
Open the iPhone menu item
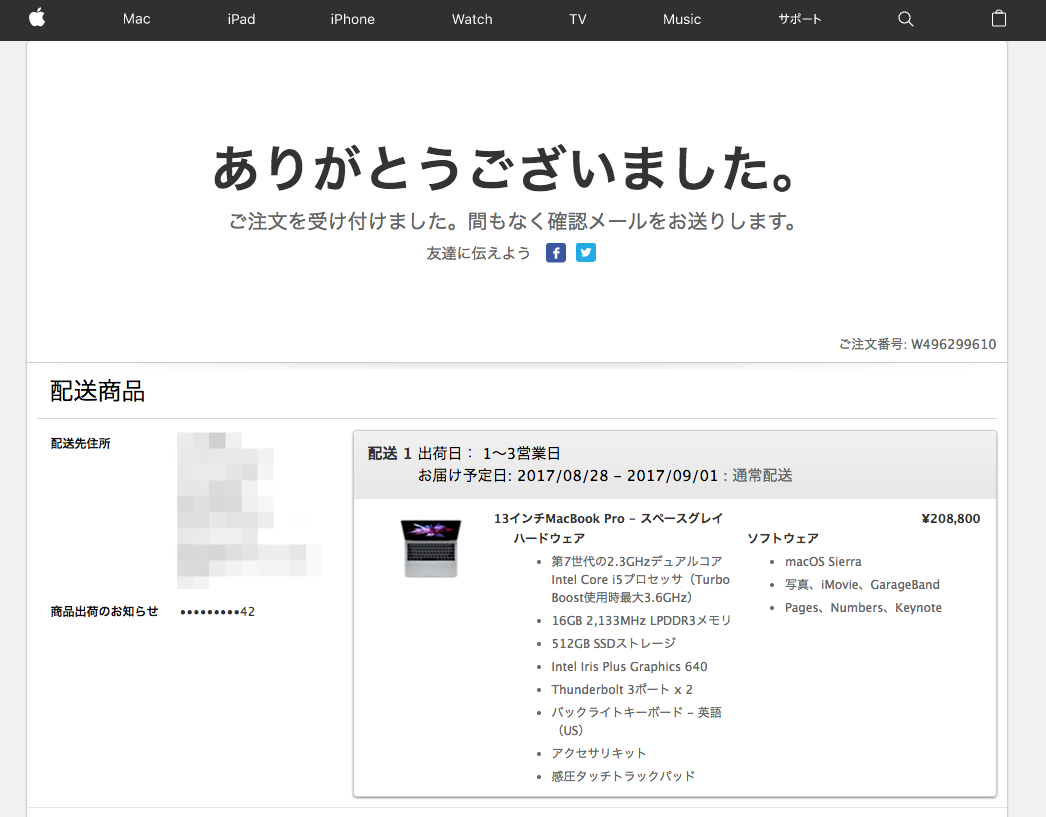[352, 19]
